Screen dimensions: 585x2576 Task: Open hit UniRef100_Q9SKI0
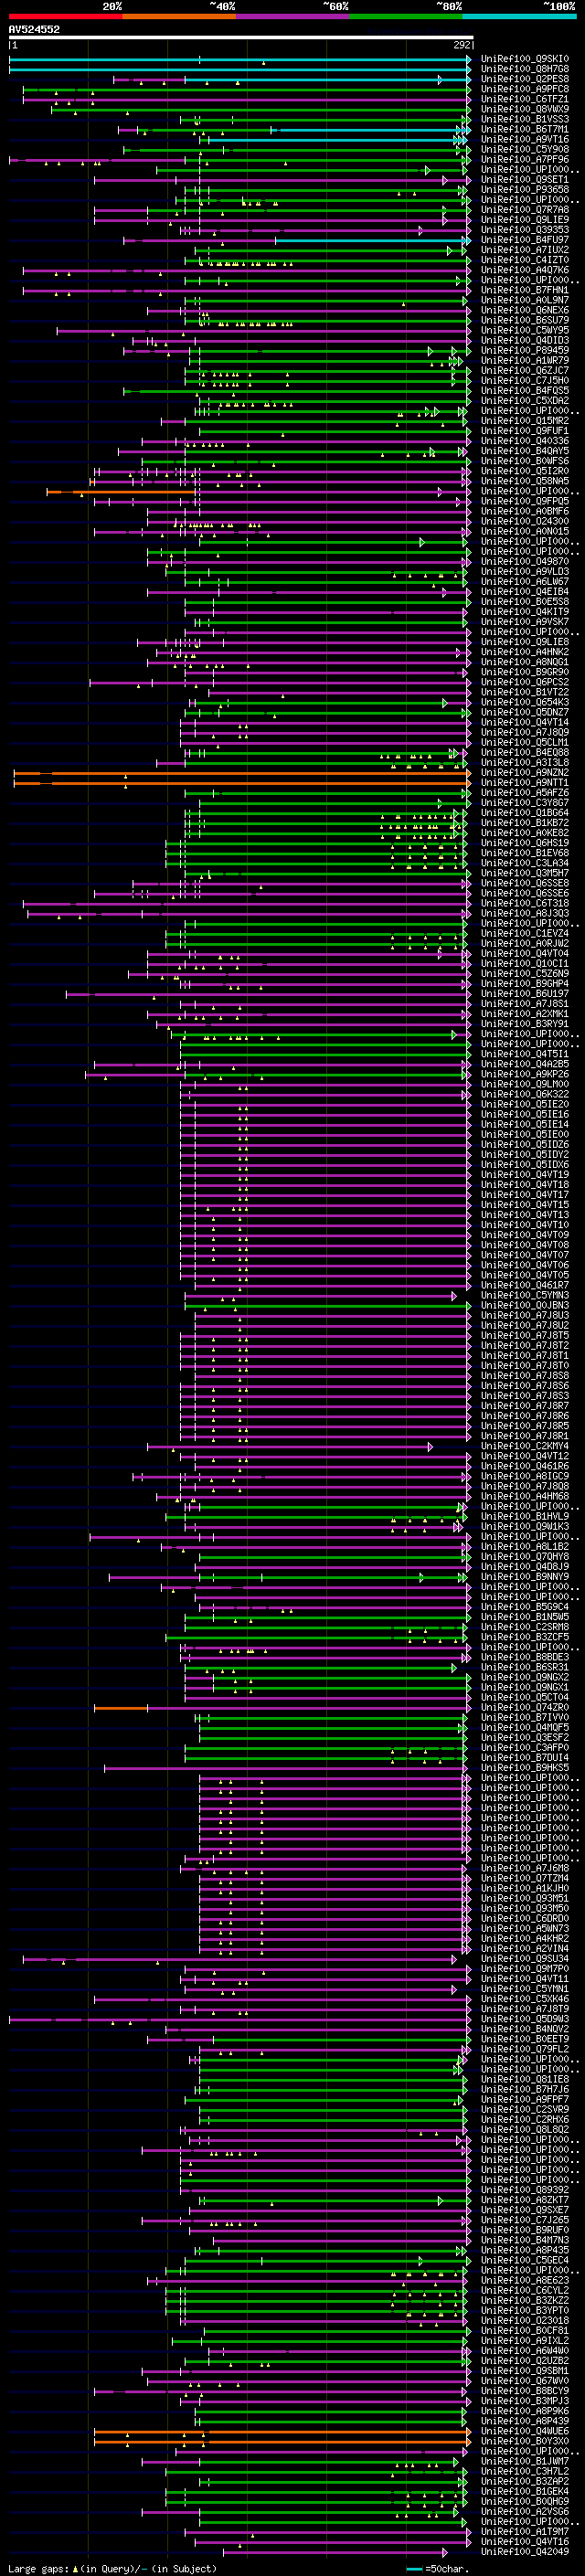click(525, 60)
